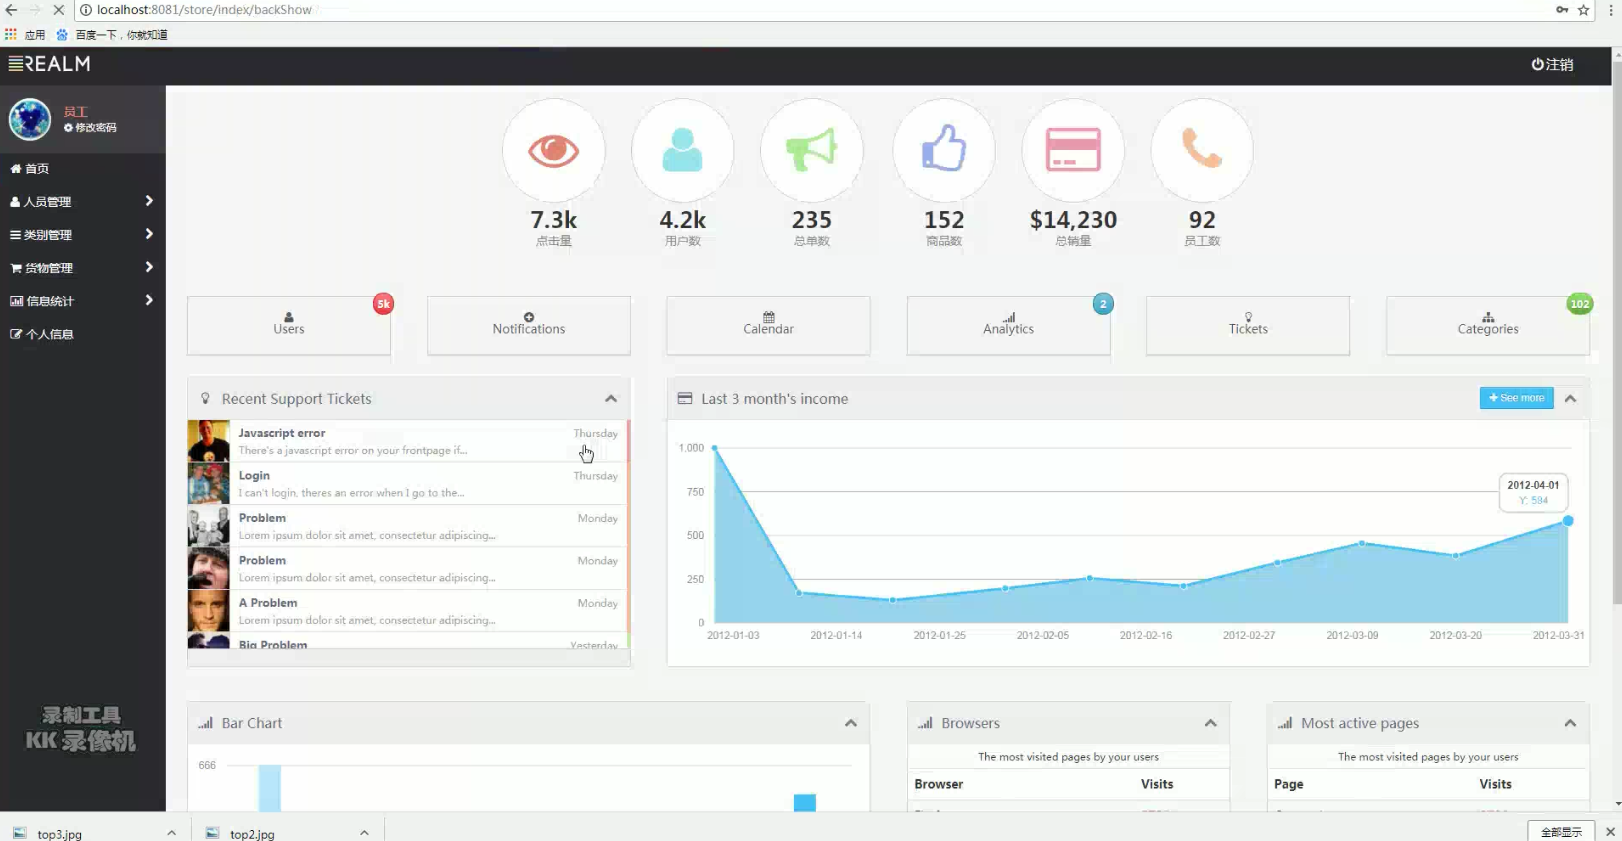
Task: Click the green megaphone icon
Action: pos(811,150)
